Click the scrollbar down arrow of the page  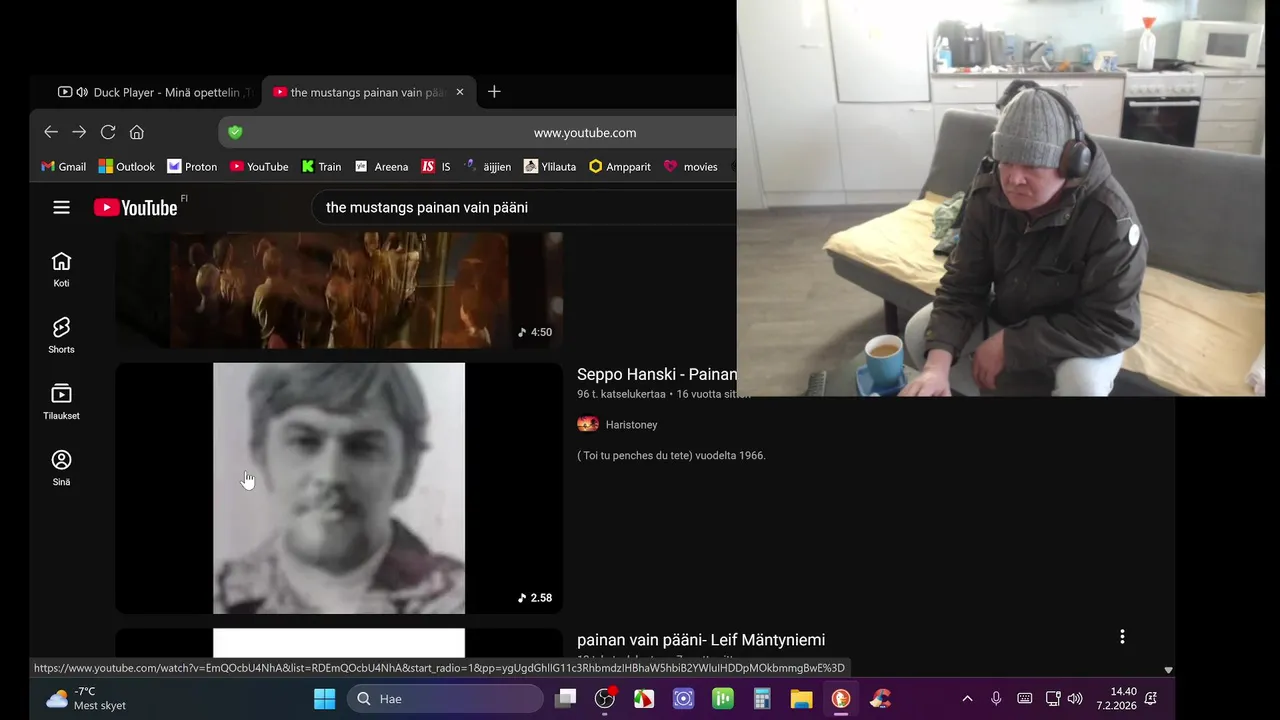point(1168,670)
